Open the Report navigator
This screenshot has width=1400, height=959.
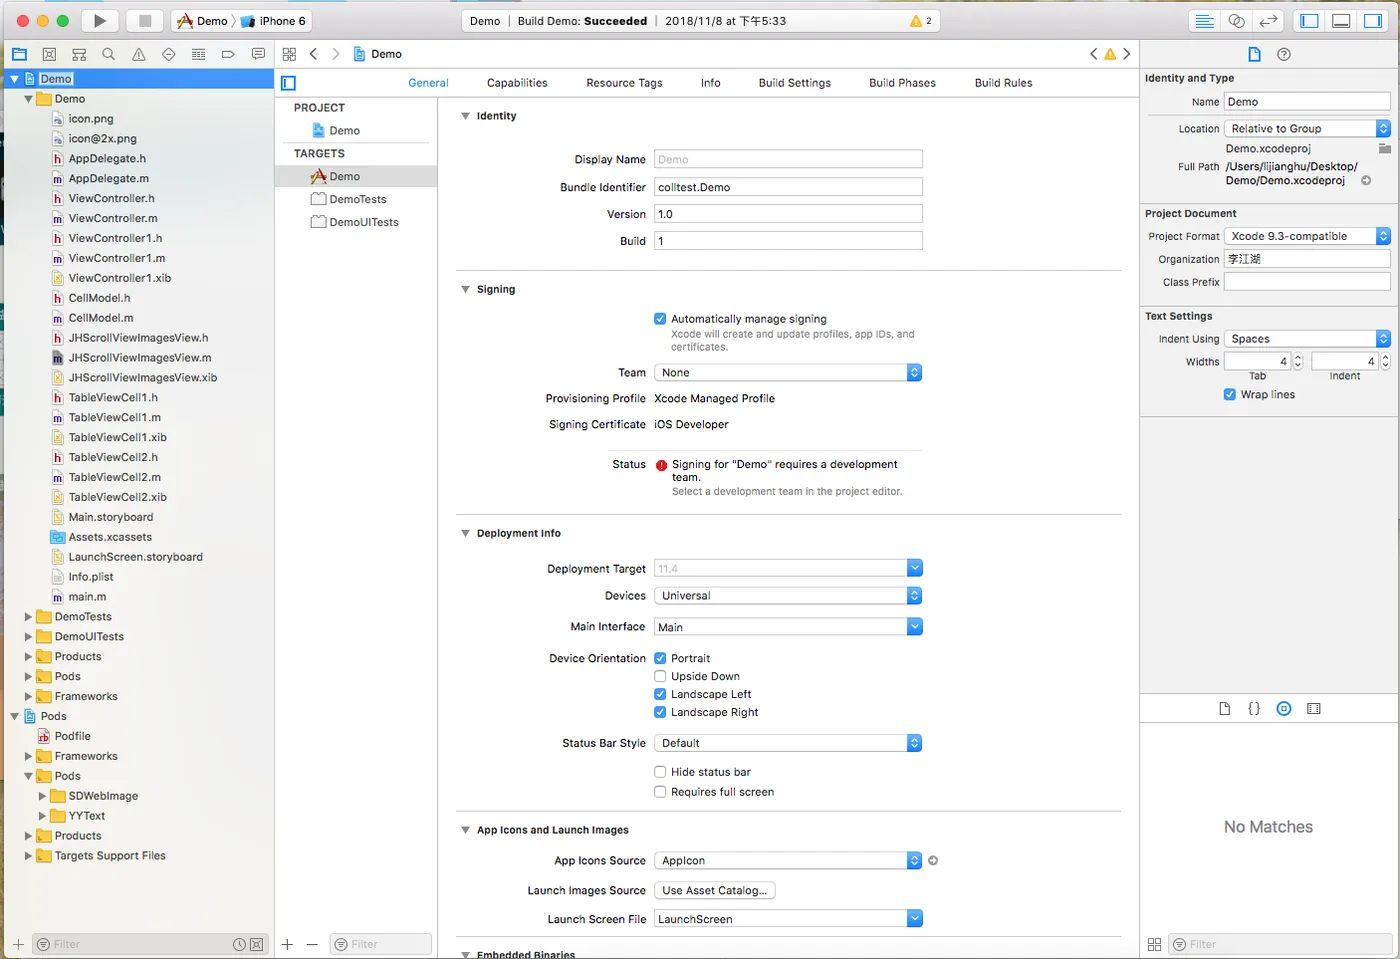[258, 54]
